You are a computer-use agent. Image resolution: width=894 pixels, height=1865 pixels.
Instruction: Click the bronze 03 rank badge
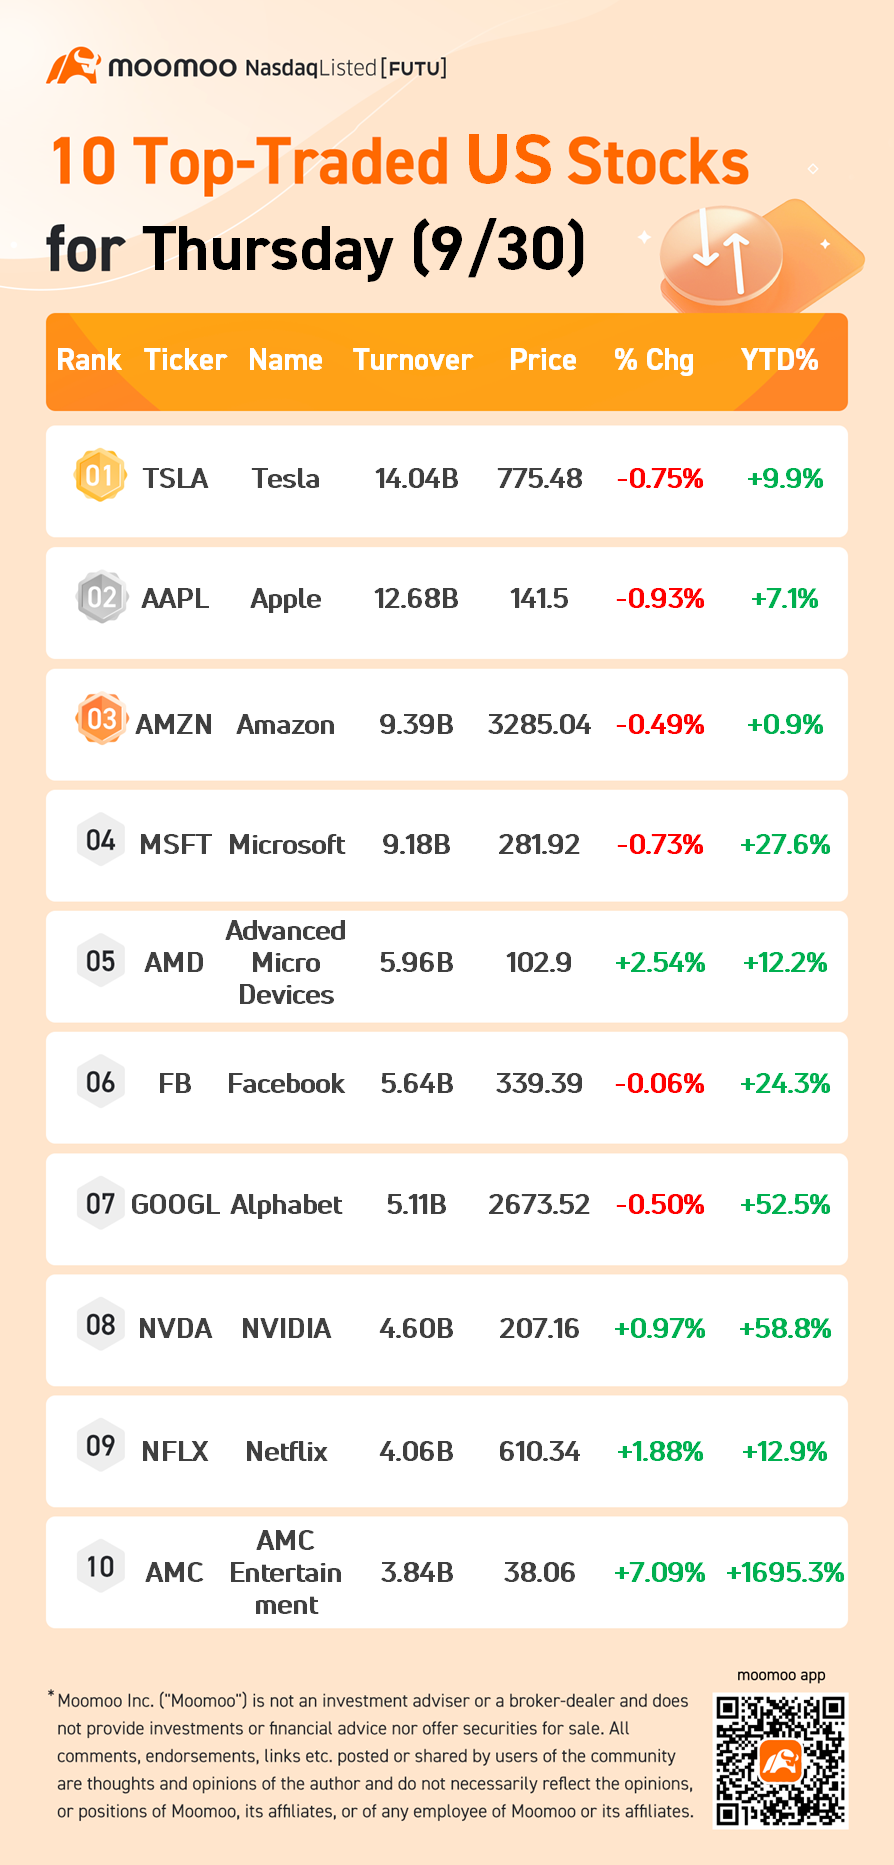pos(101,719)
